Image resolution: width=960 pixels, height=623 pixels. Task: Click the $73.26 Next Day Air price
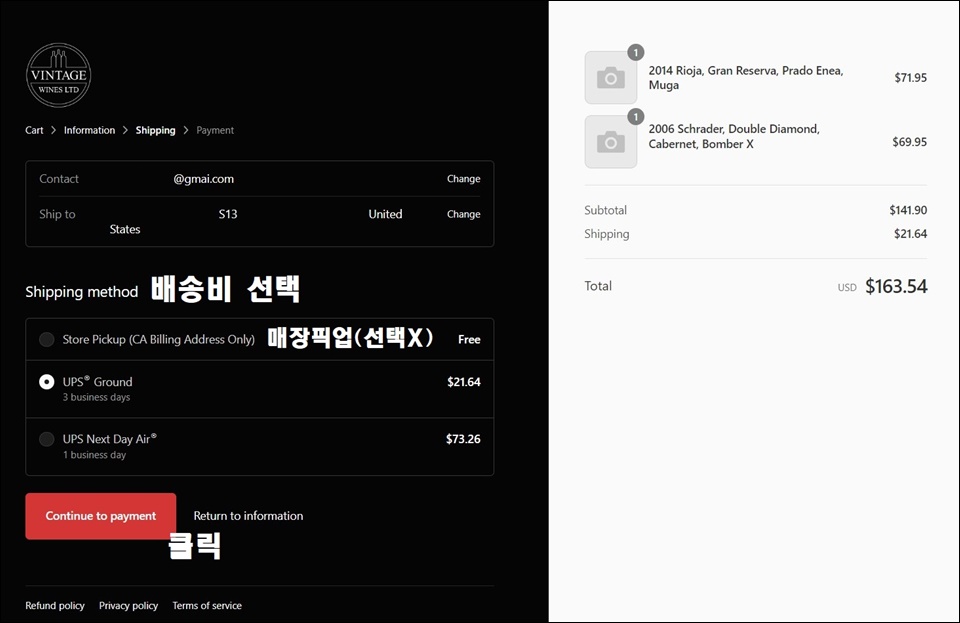[463, 439]
